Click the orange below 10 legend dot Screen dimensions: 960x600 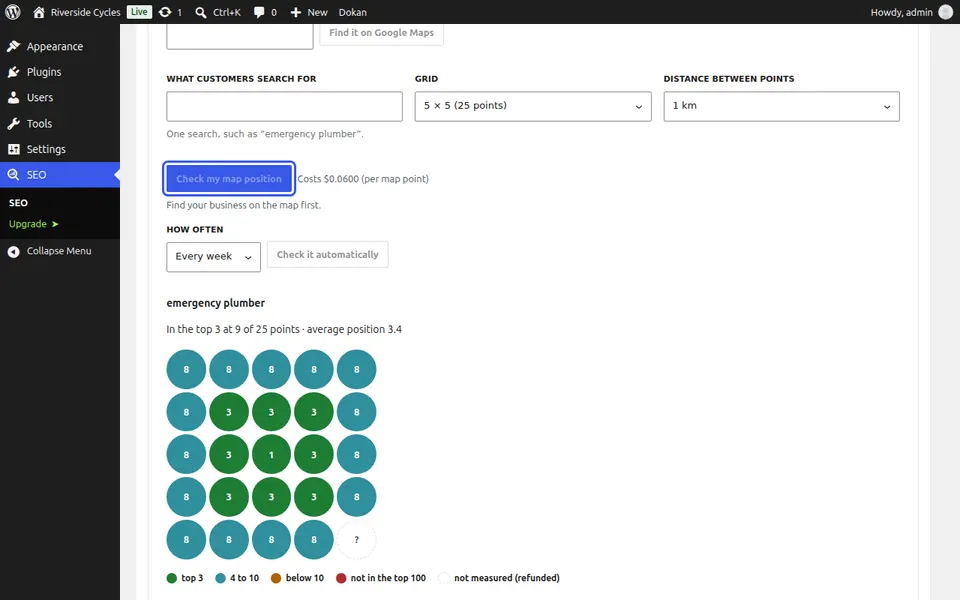(276, 578)
